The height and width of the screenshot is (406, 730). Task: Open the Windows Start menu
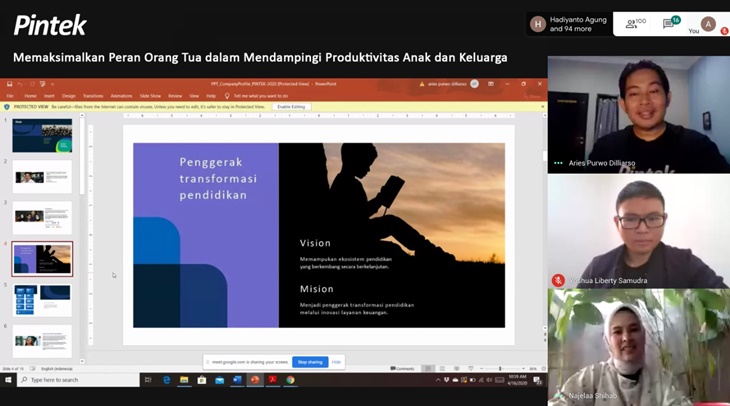[8, 380]
